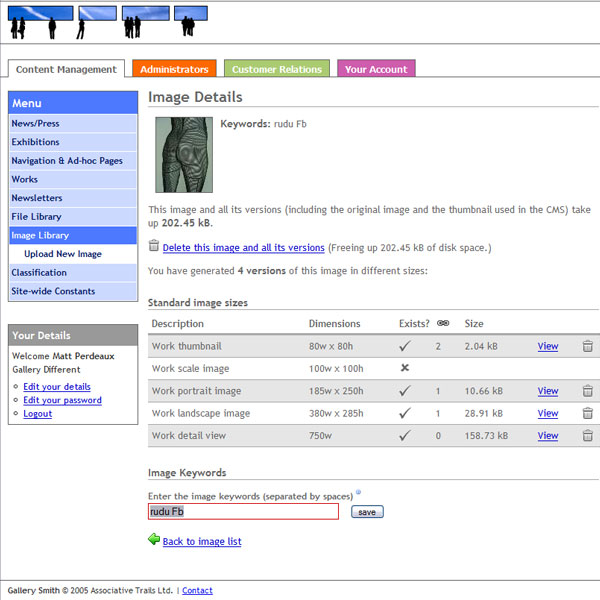Screen dimensions: 600x600
Task: Click the Dimensions column header
Action: click(x=334, y=324)
